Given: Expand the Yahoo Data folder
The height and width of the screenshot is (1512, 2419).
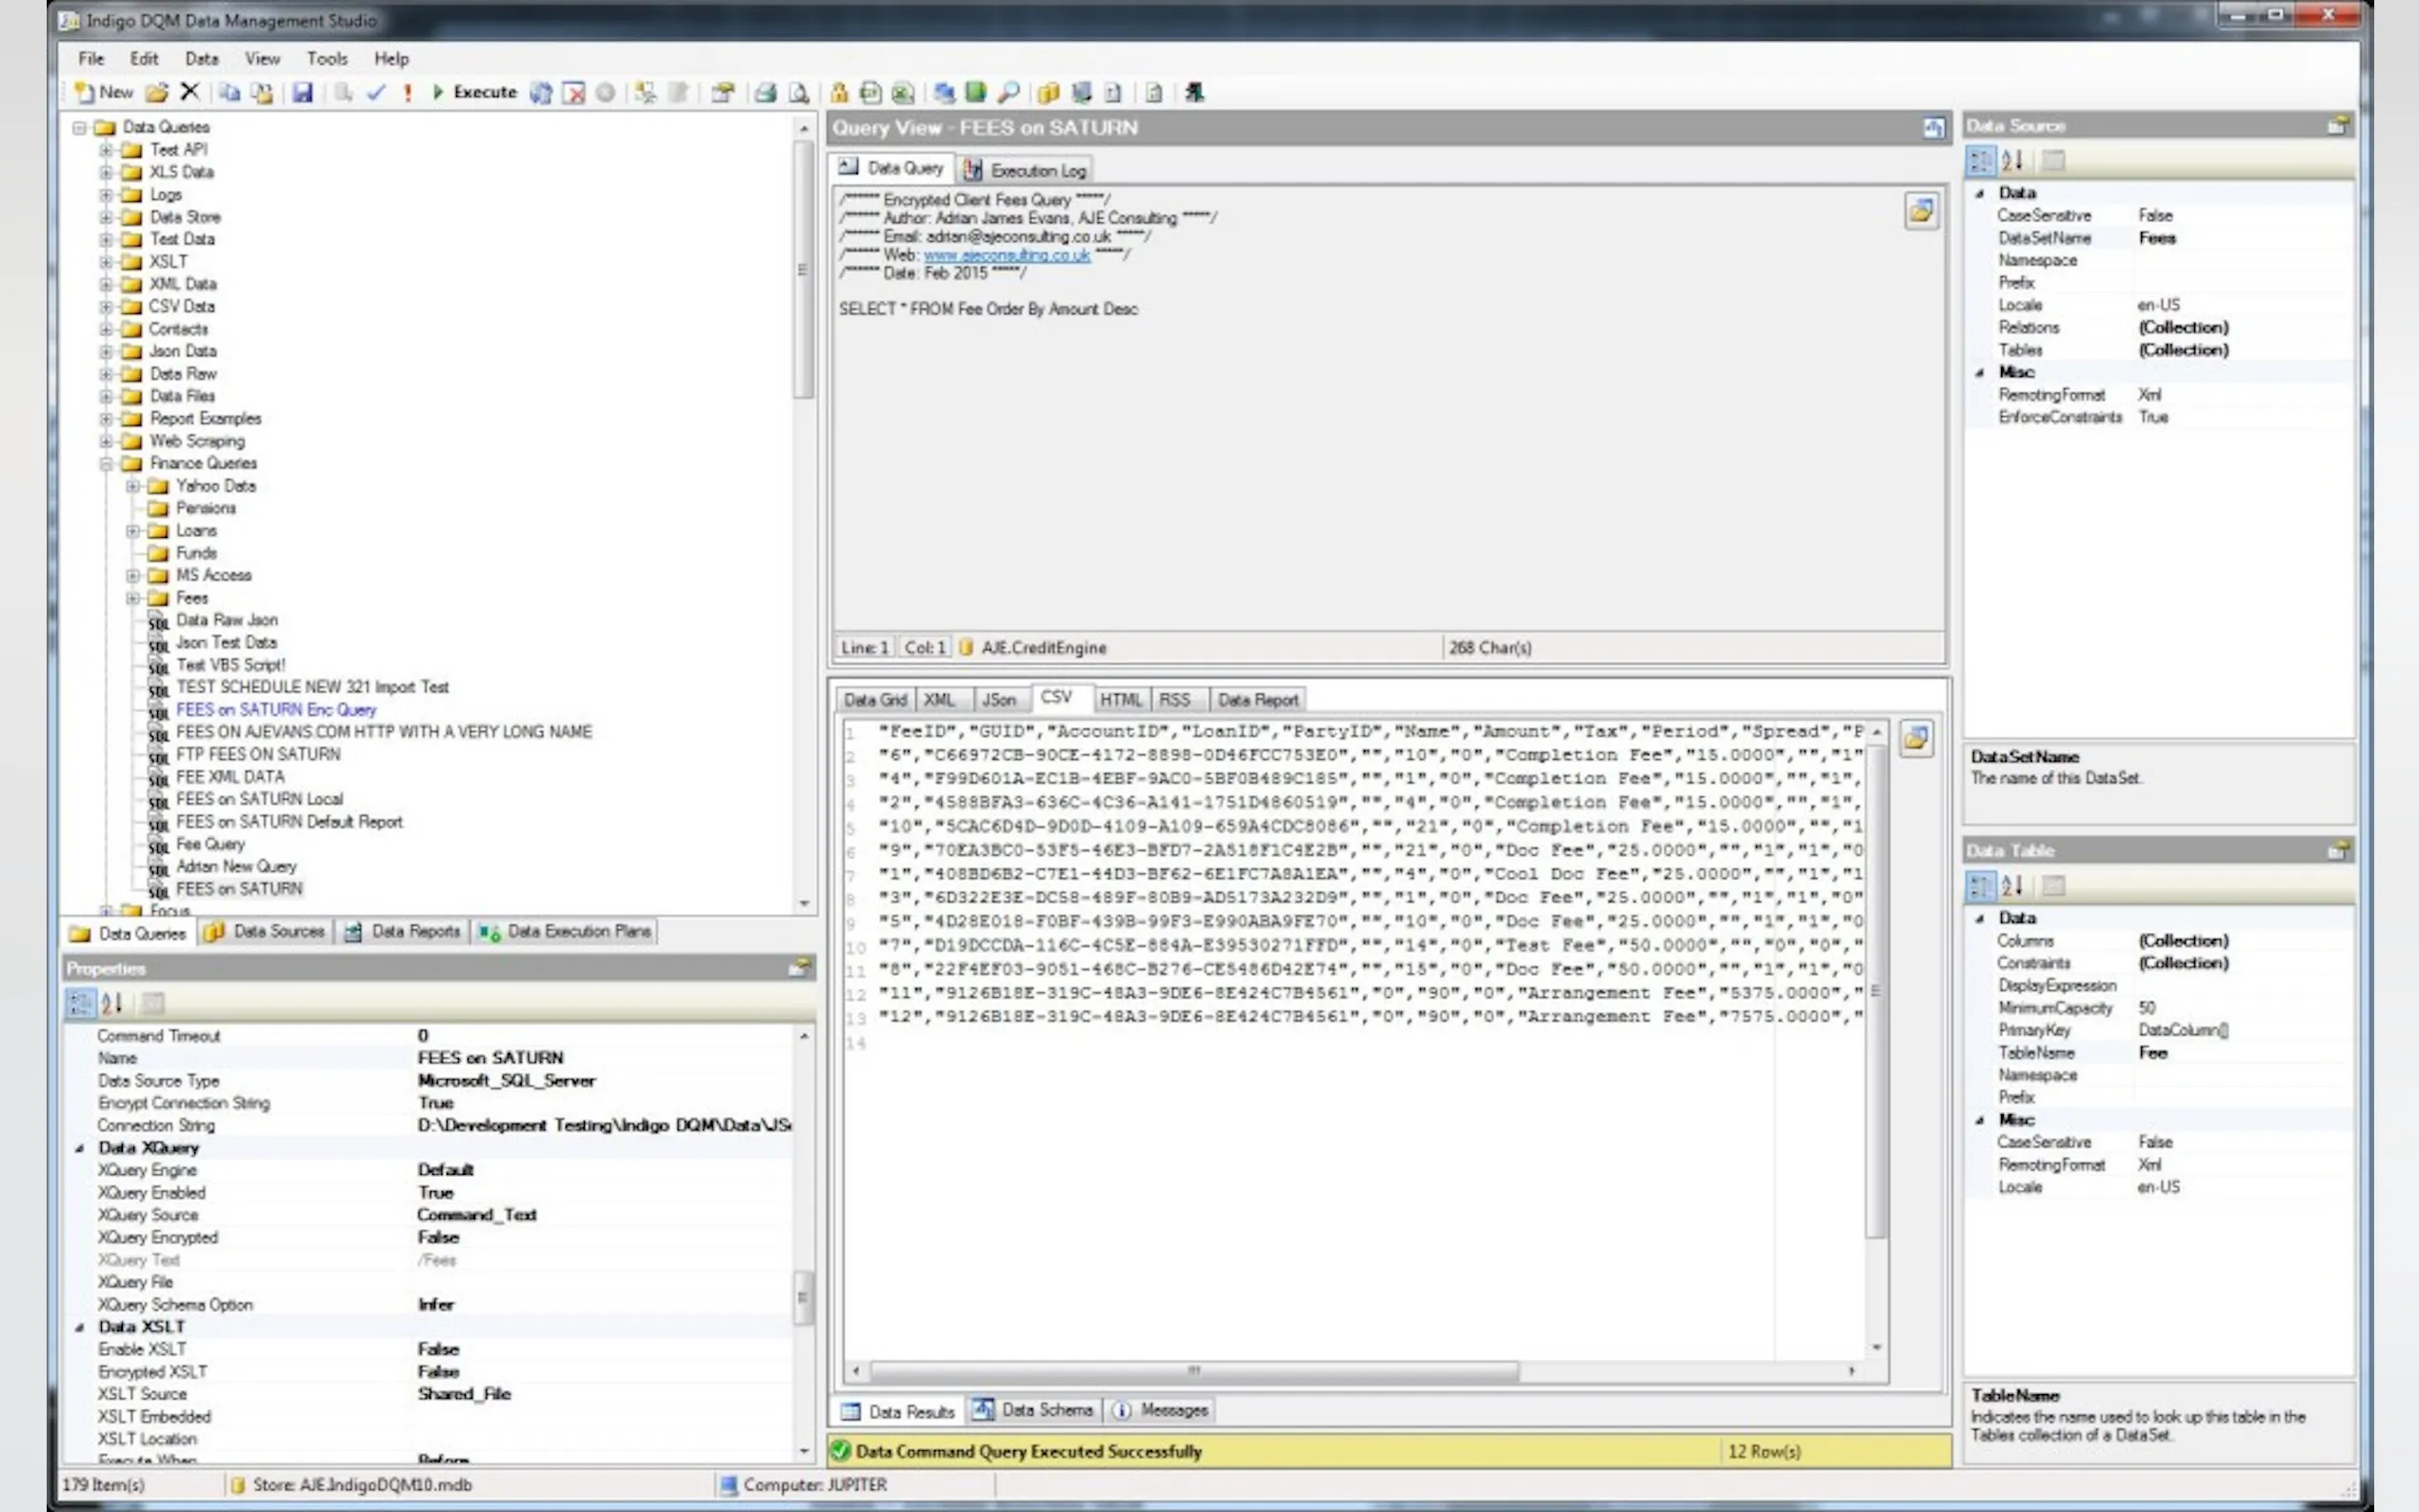Looking at the screenshot, I should (x=133, y=486).
